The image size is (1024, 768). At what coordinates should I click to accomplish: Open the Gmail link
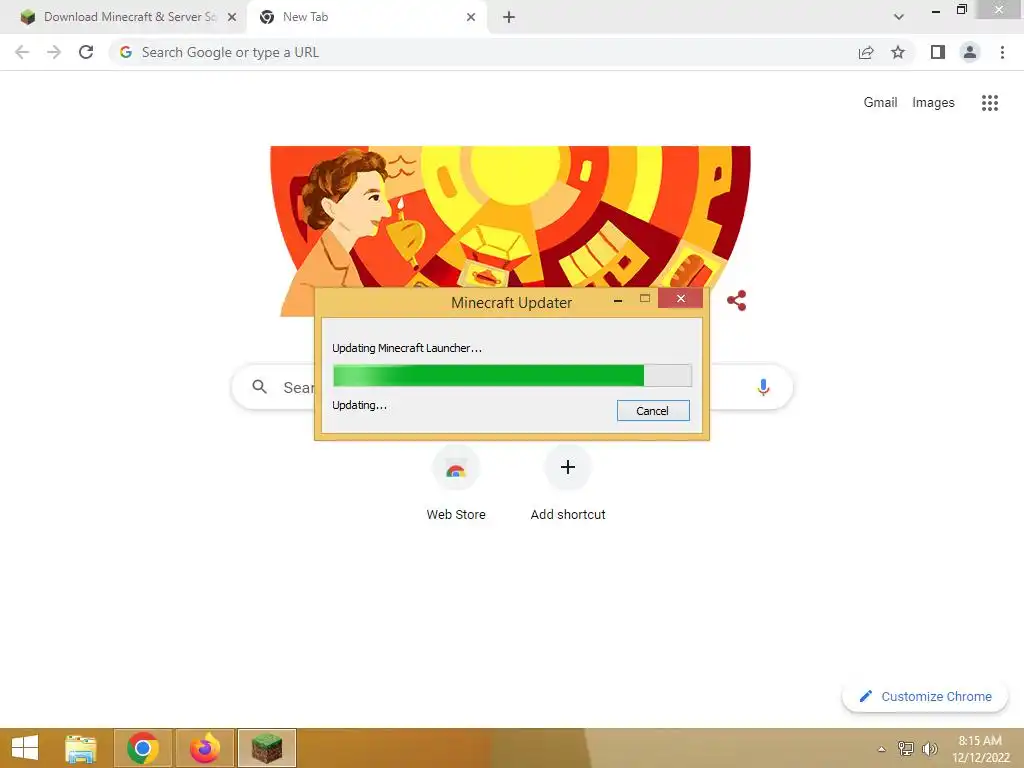(x=880, y=103)
